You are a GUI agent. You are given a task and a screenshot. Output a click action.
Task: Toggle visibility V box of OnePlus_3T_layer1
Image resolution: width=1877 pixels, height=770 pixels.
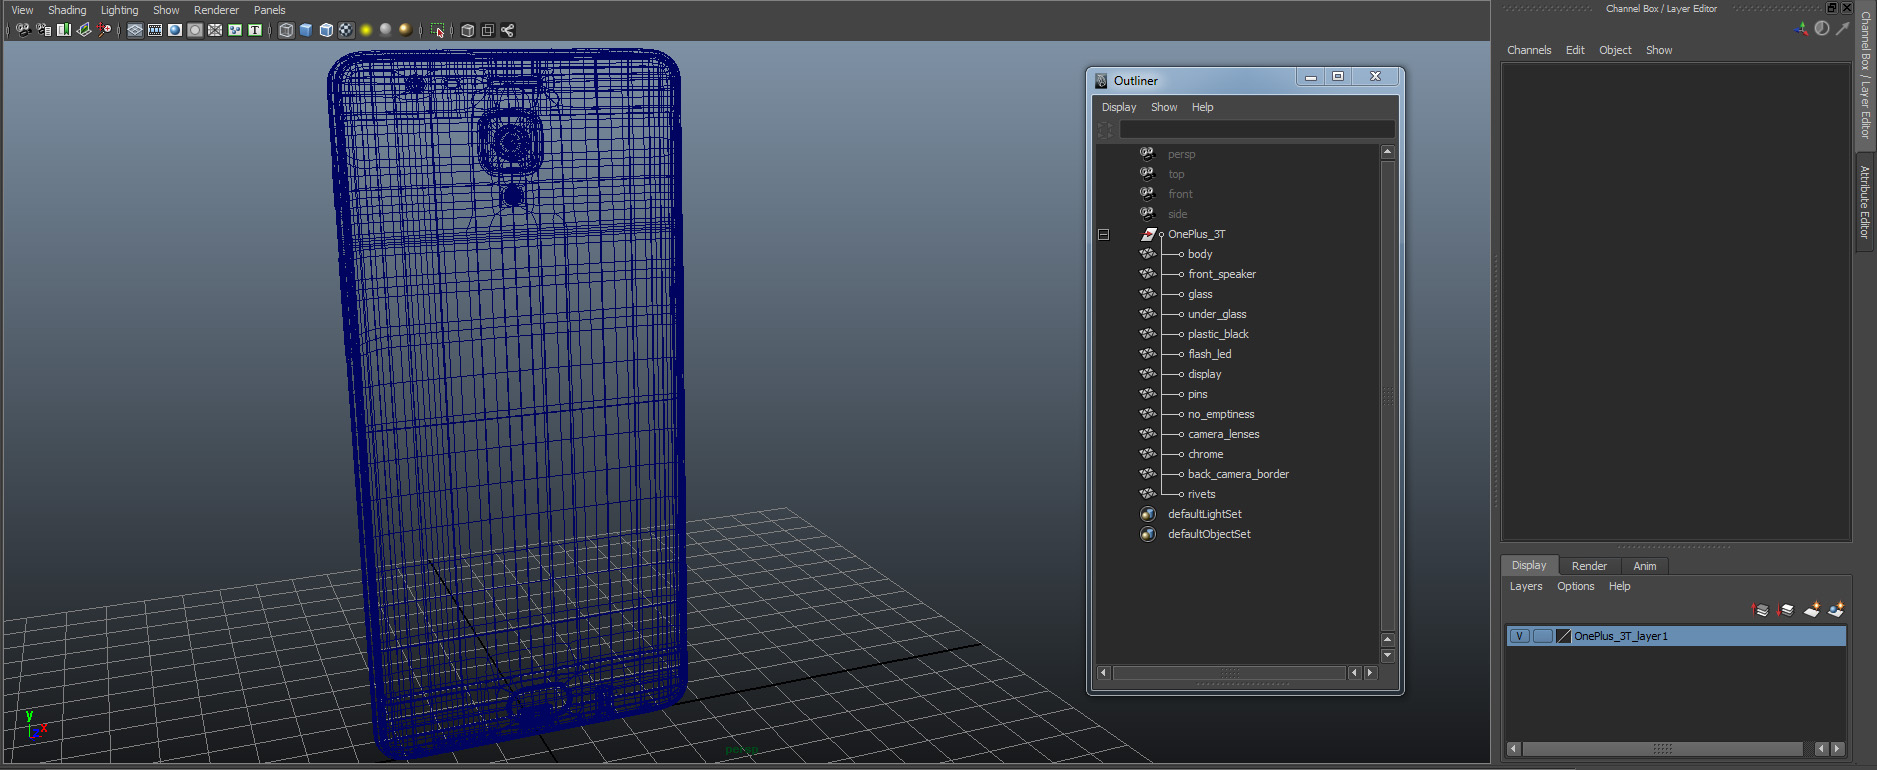(x=1520, y=636)
